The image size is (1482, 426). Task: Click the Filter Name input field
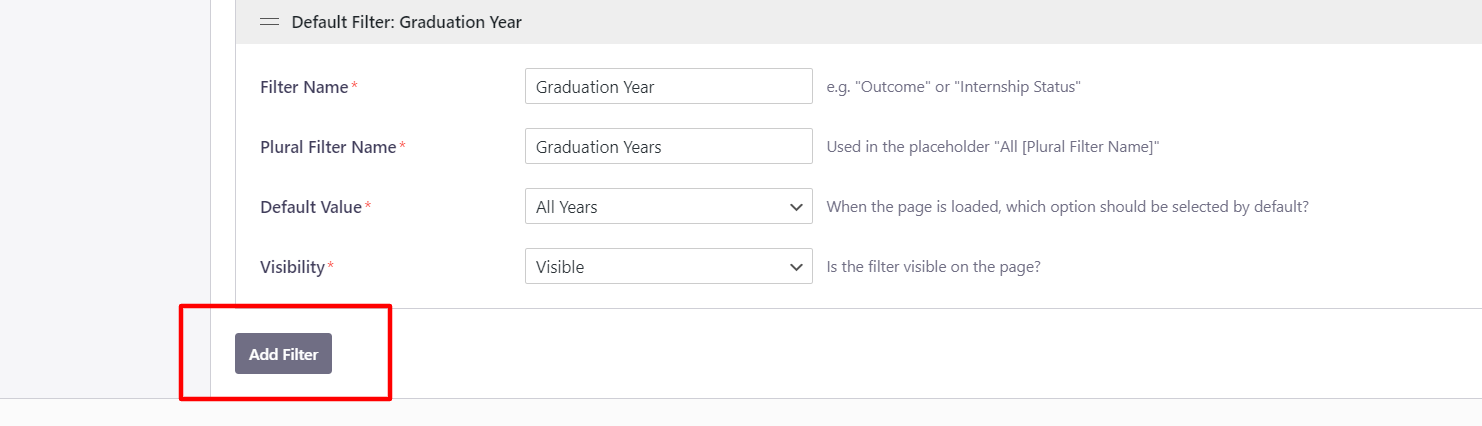(x=668, y=86)
